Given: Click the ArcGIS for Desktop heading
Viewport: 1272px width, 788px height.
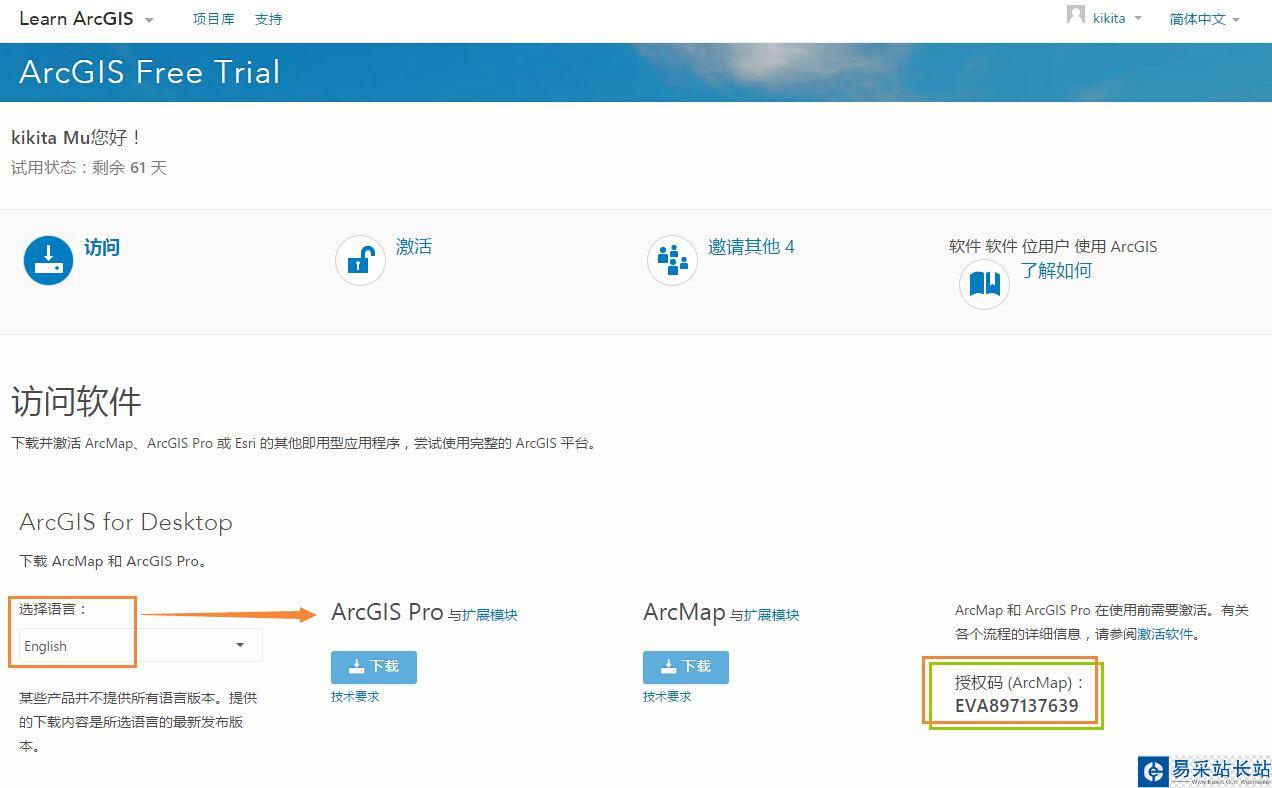Looking at the screenshot, I should click(126, 522).
